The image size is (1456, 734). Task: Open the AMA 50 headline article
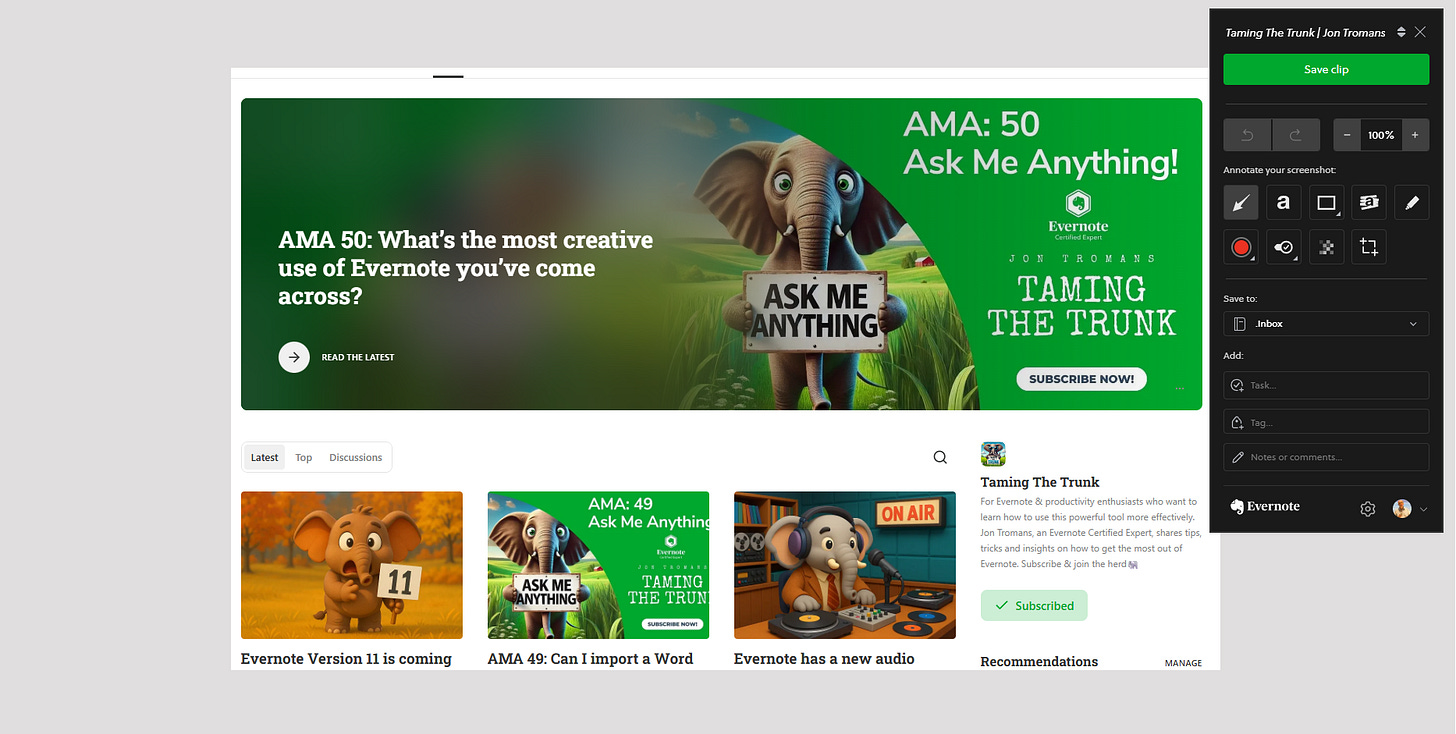[x=466, y=268]
